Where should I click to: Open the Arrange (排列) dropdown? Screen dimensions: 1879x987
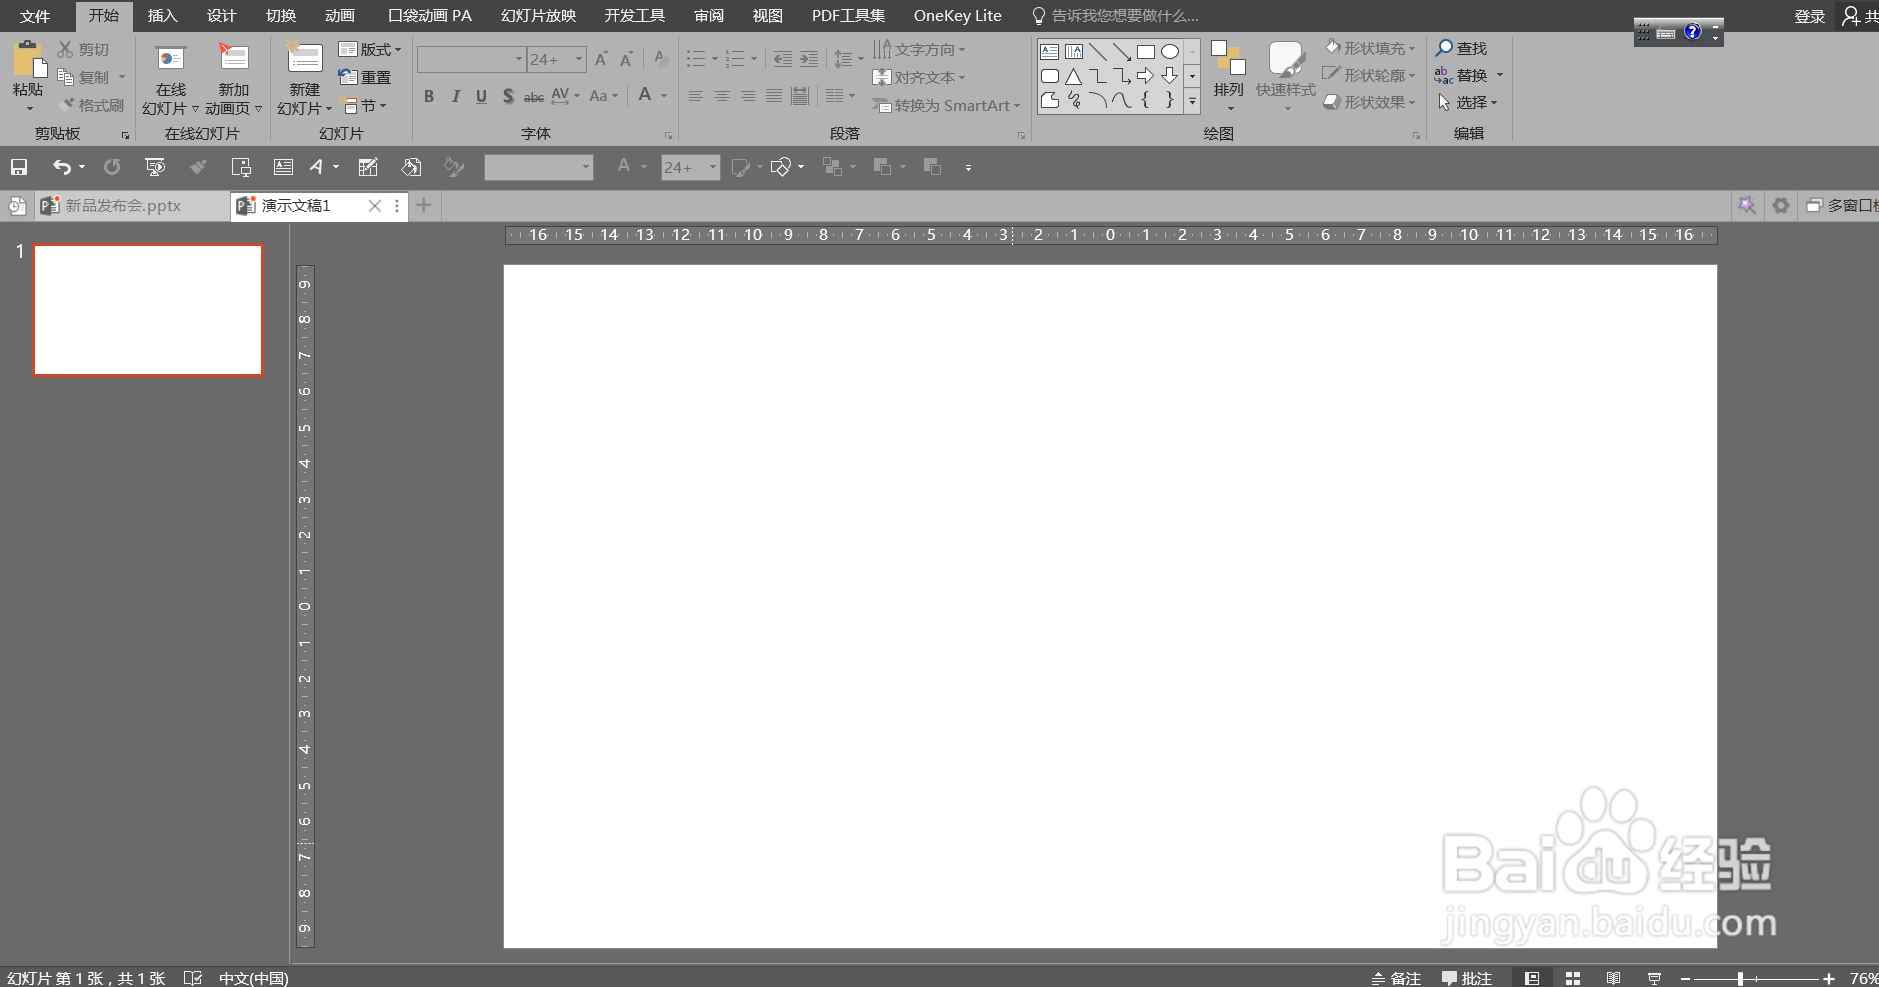1229,76
